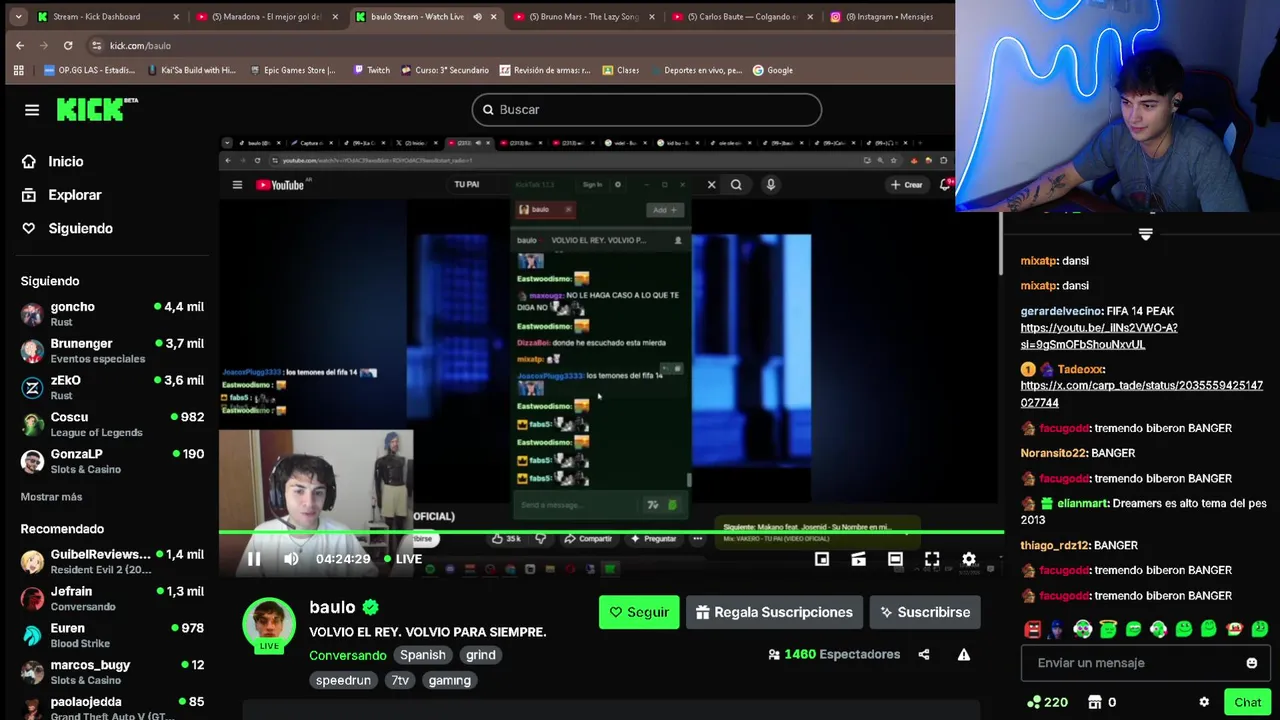This screenshot has height=720, width=1280.
Task: Select the 7tv tag
Action: pos(400,680)
